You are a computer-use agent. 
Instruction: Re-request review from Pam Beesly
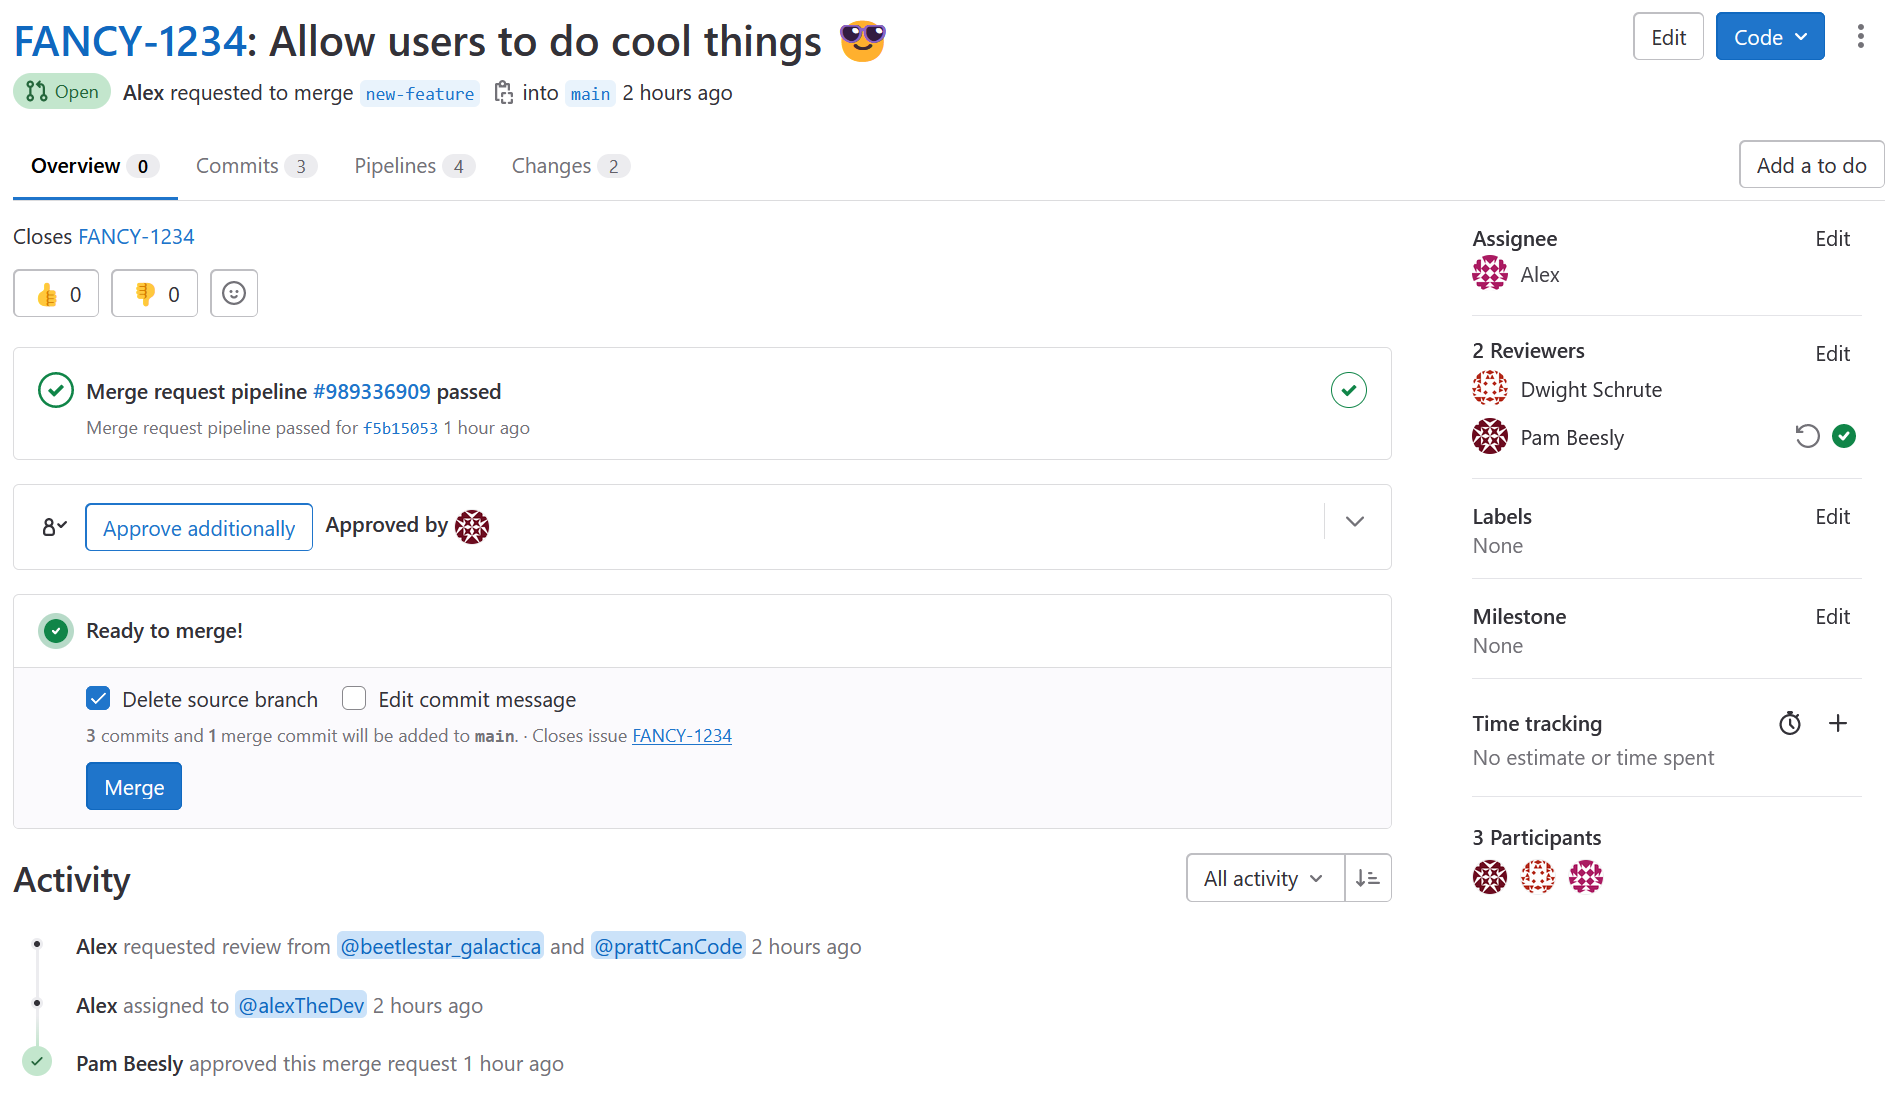point(1807,437)
